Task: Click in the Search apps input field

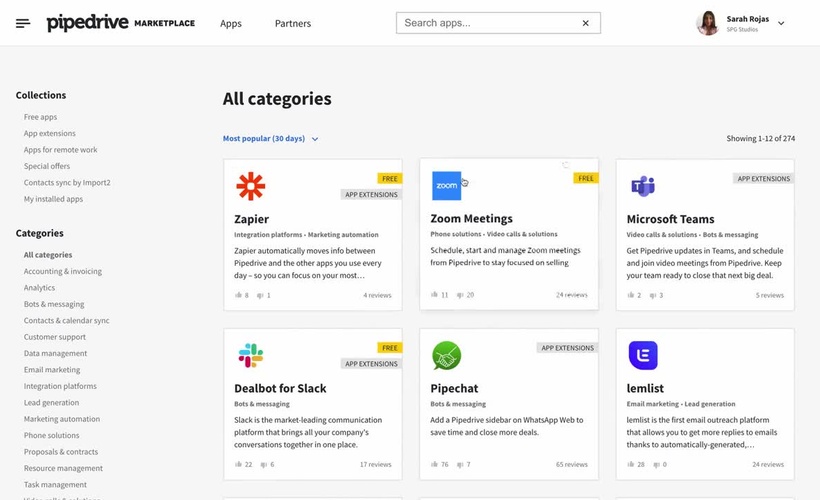Action: [x=485, y=23]
